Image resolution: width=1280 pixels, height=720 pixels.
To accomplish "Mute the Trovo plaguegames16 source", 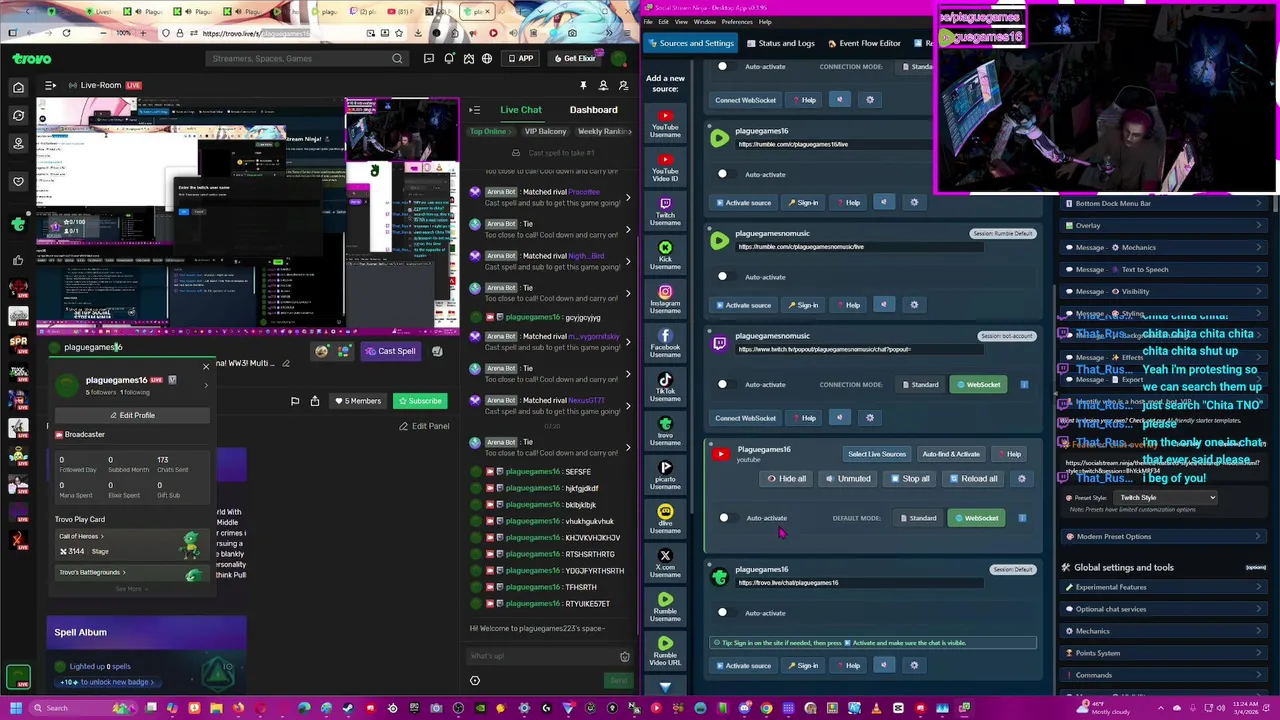I will 883,665.
